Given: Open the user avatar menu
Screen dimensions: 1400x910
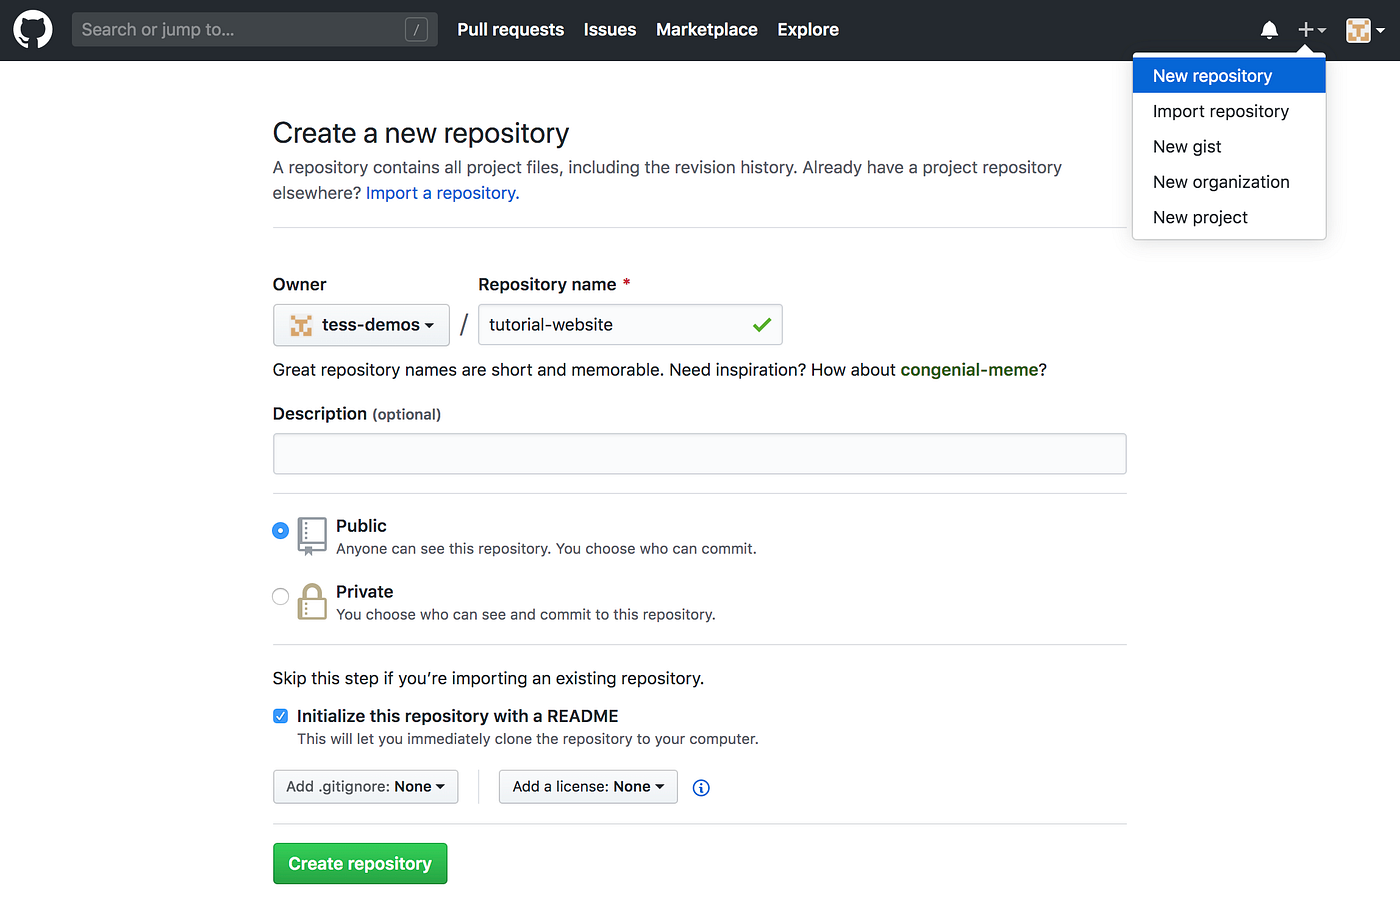Looking at the screenshot, I should (x=1365, y=30).
